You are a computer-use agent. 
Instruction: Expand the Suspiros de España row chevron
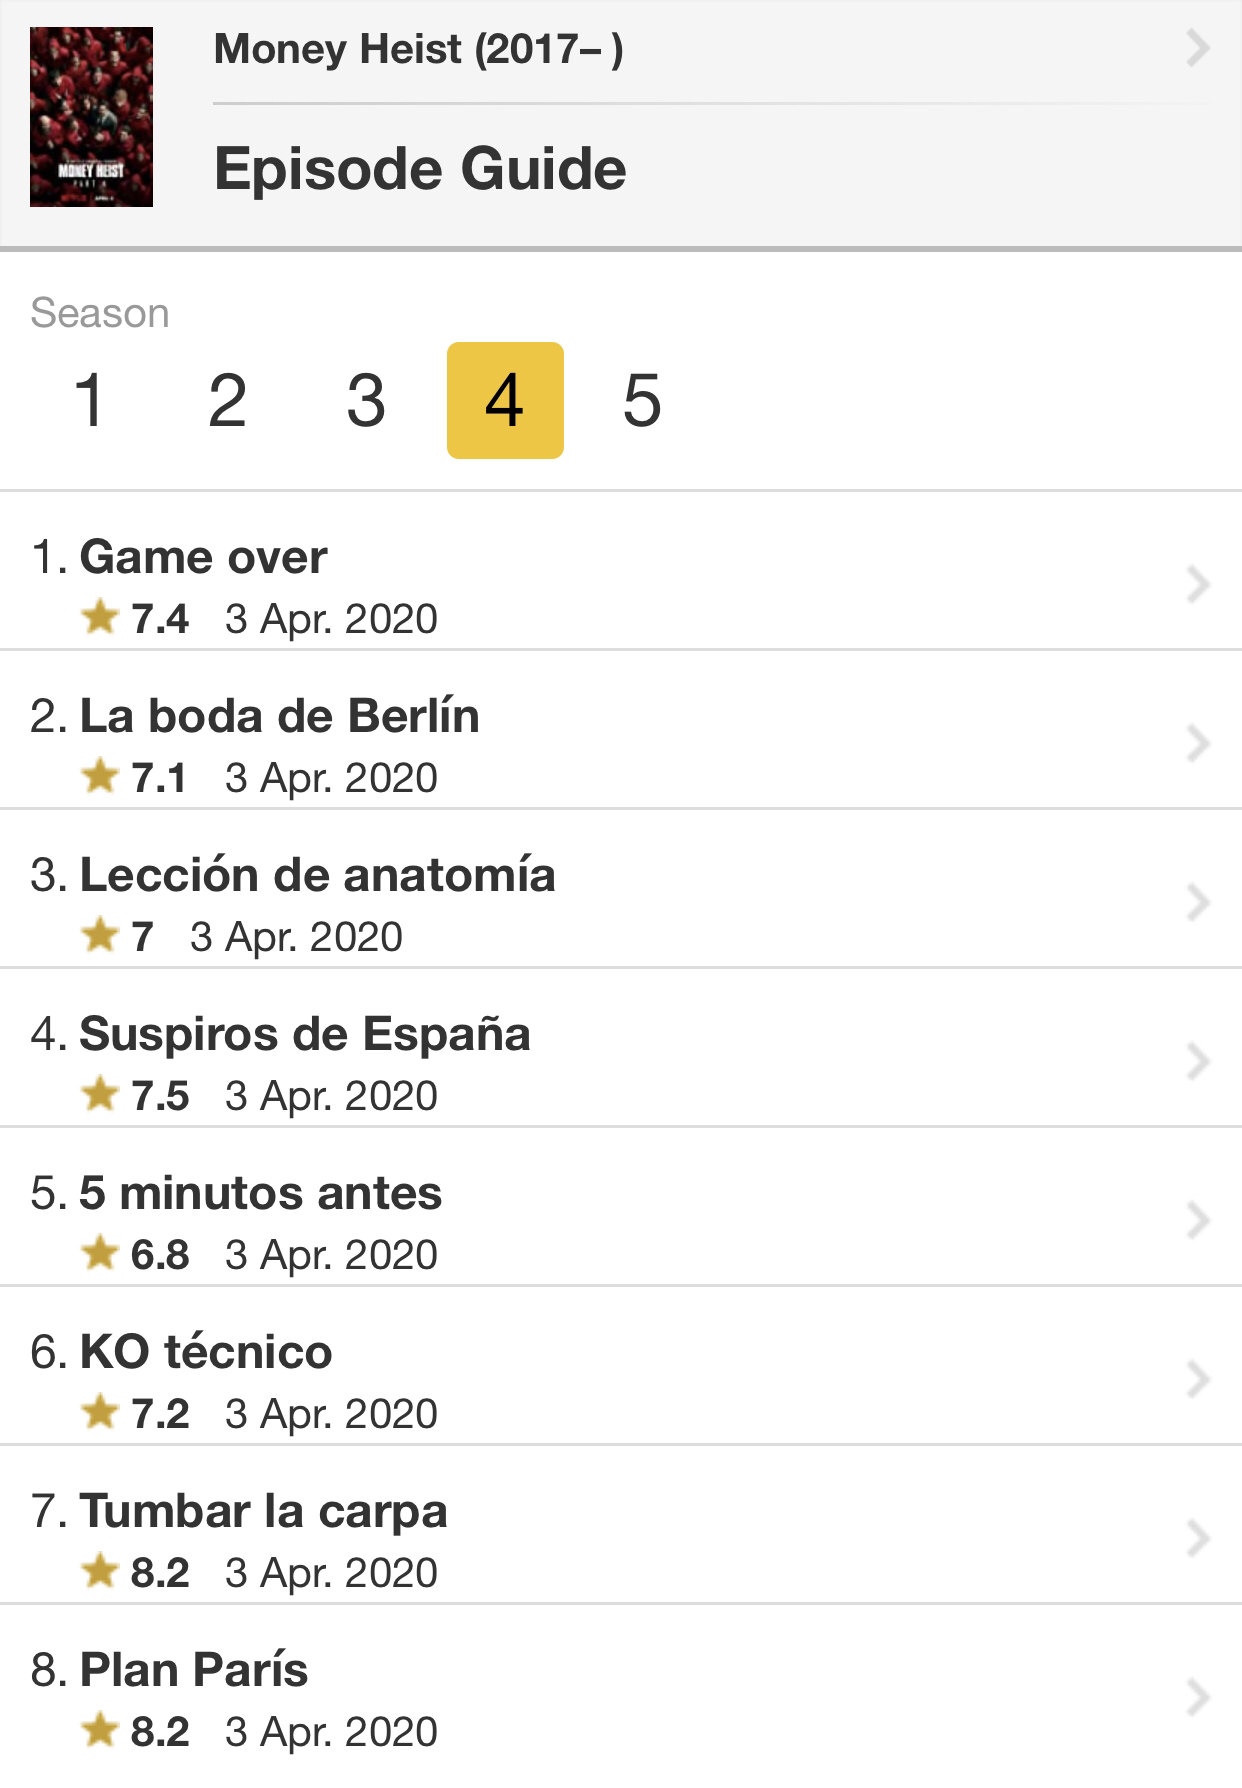click(1197, 1061)
